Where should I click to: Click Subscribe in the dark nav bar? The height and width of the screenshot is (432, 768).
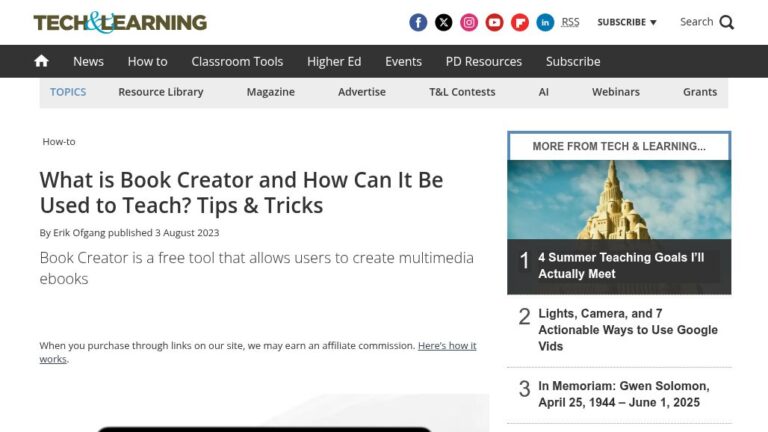pyautogui.click(x=573, y=61)
